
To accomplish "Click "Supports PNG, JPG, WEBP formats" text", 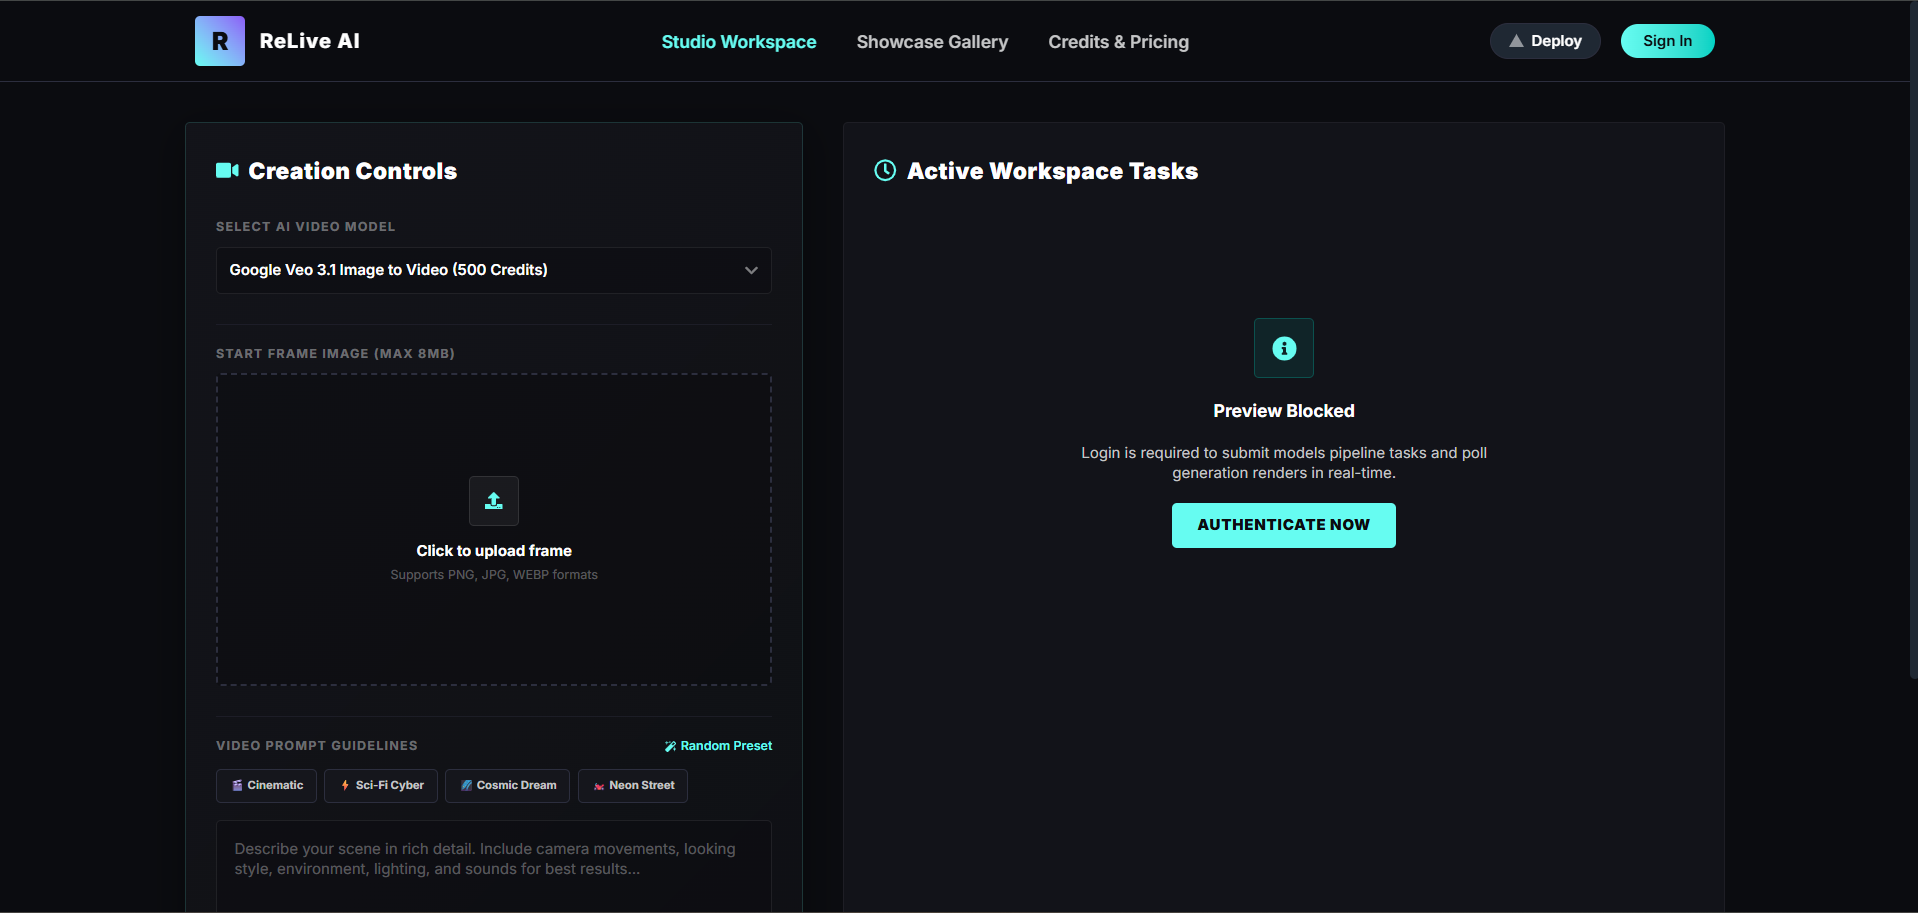I will click(x=494, y=575).
